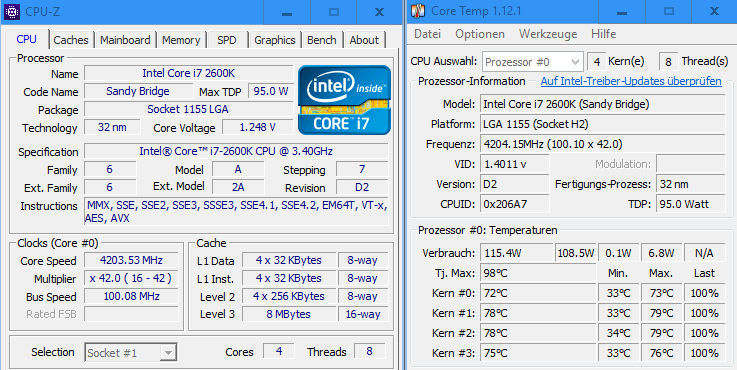This screenshot has height=370, width=737.
Task: Switch to the Mainboard tab
Action: click(125, 40)
